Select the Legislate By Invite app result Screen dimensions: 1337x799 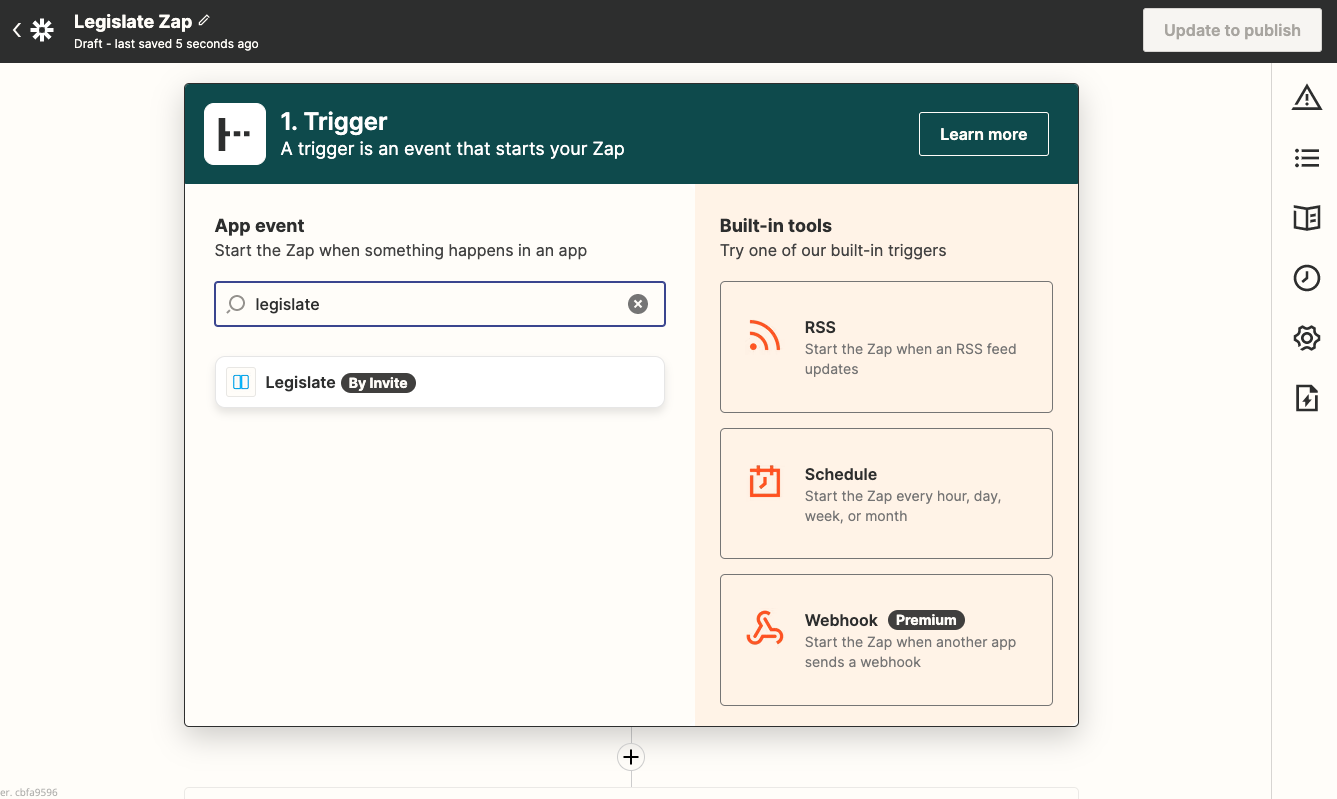coord(440,382)
